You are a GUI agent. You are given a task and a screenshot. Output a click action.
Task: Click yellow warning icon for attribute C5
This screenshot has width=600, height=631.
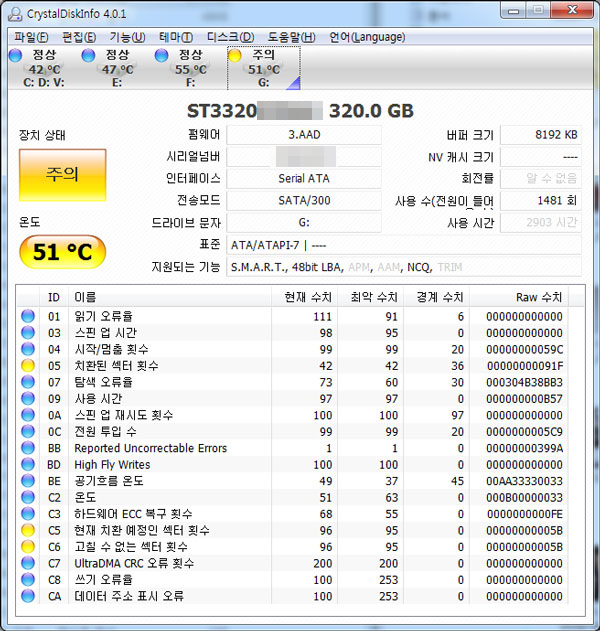coord(28,530)
